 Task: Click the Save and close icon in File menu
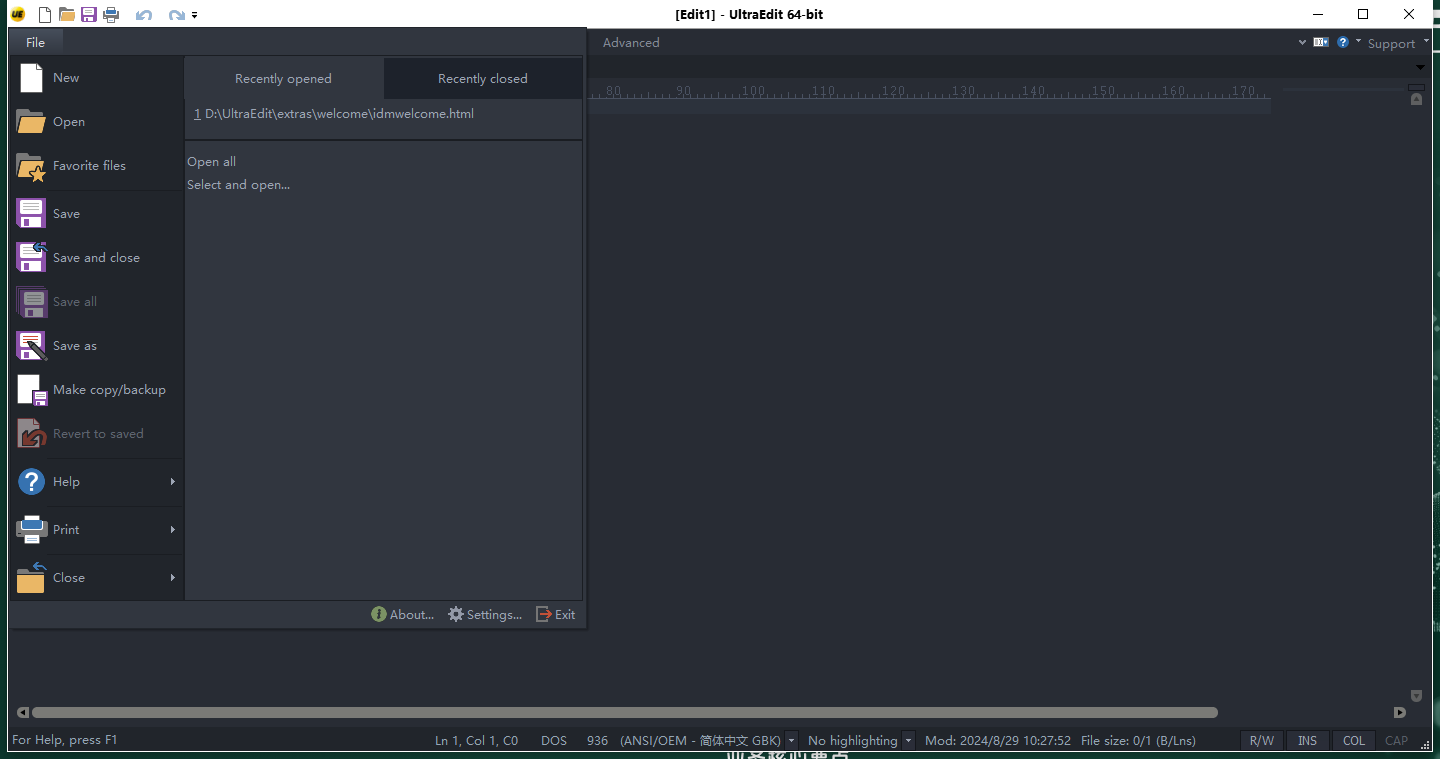(31, 257)
